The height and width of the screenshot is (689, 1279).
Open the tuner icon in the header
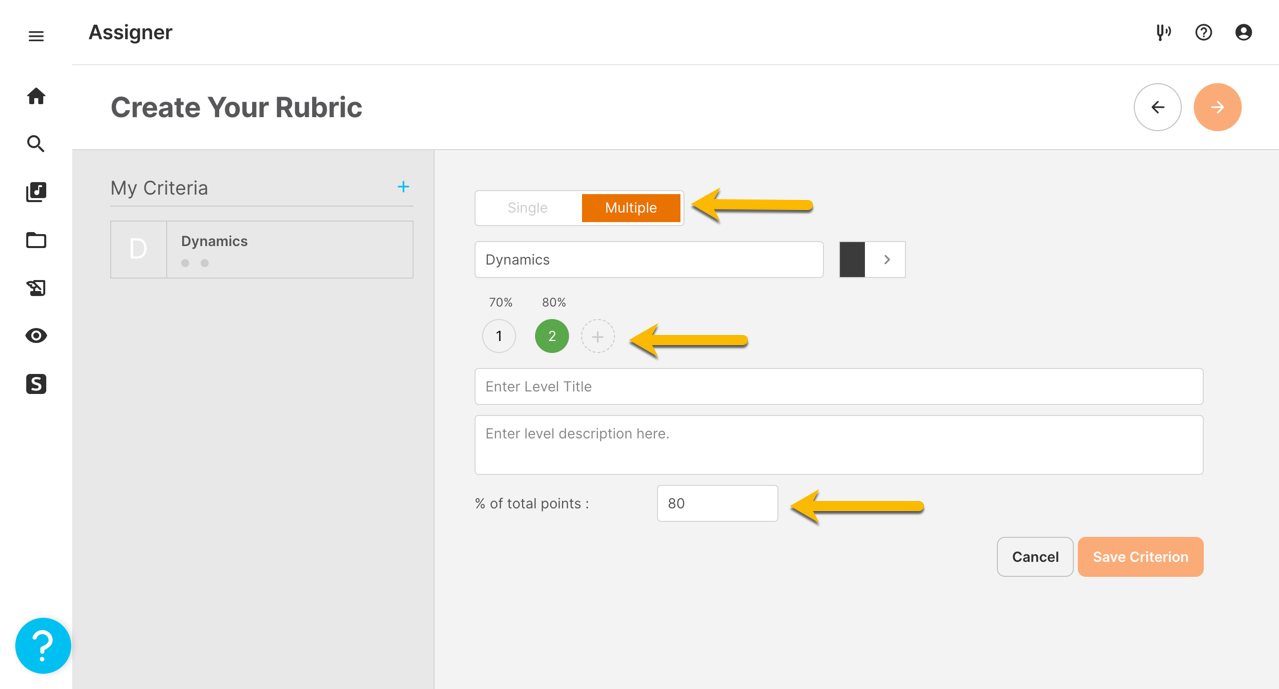click(x=1163, y=32)
